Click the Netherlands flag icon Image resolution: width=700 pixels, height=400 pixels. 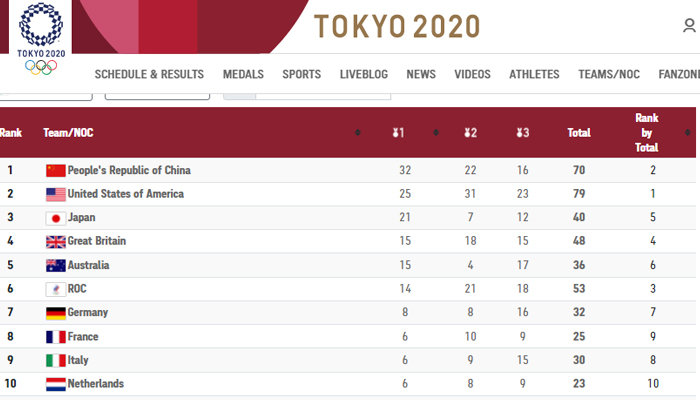tap(56, 384)
